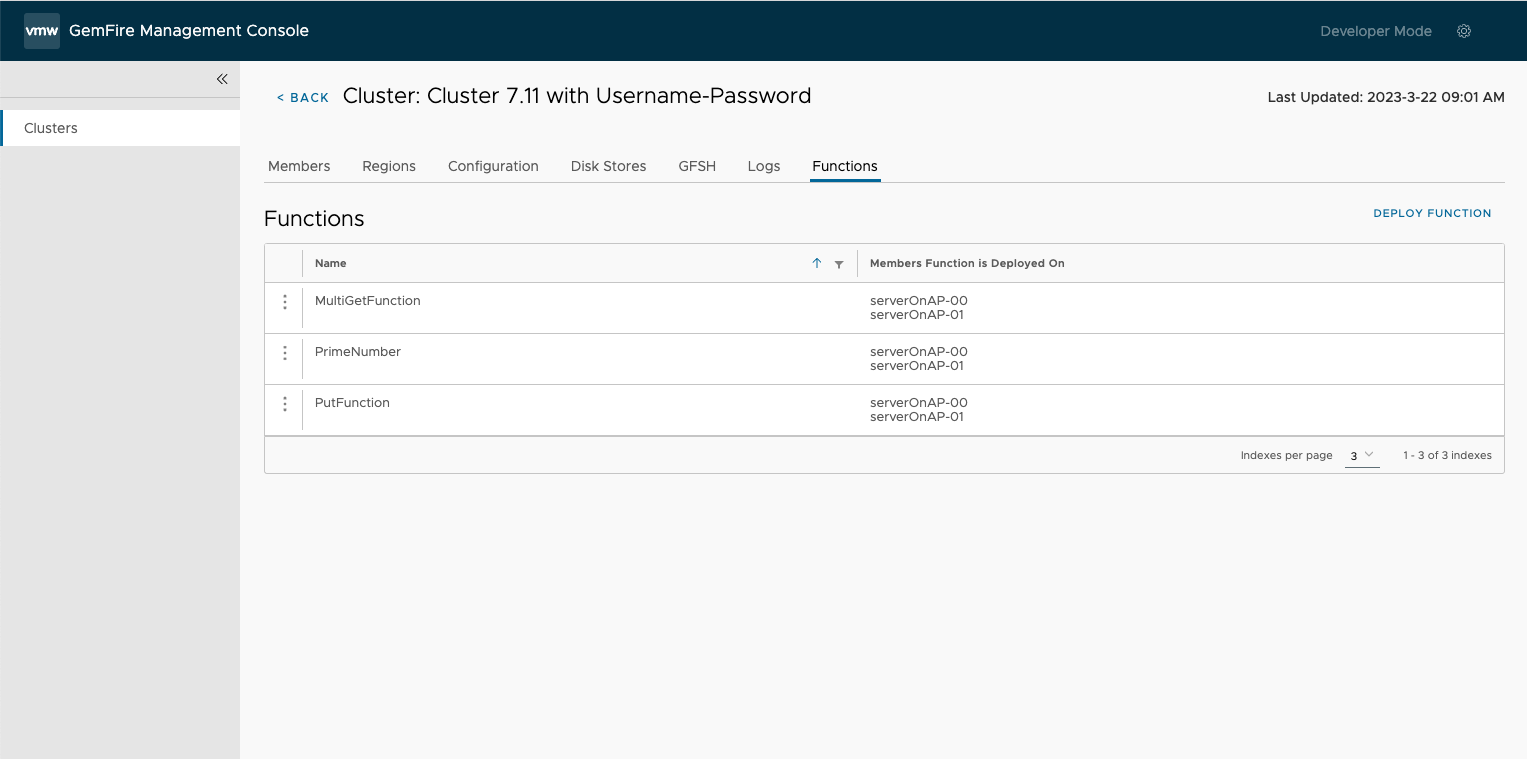Click the GemFire Management Console title
The image size is (1527, 759).
[189, 31]
